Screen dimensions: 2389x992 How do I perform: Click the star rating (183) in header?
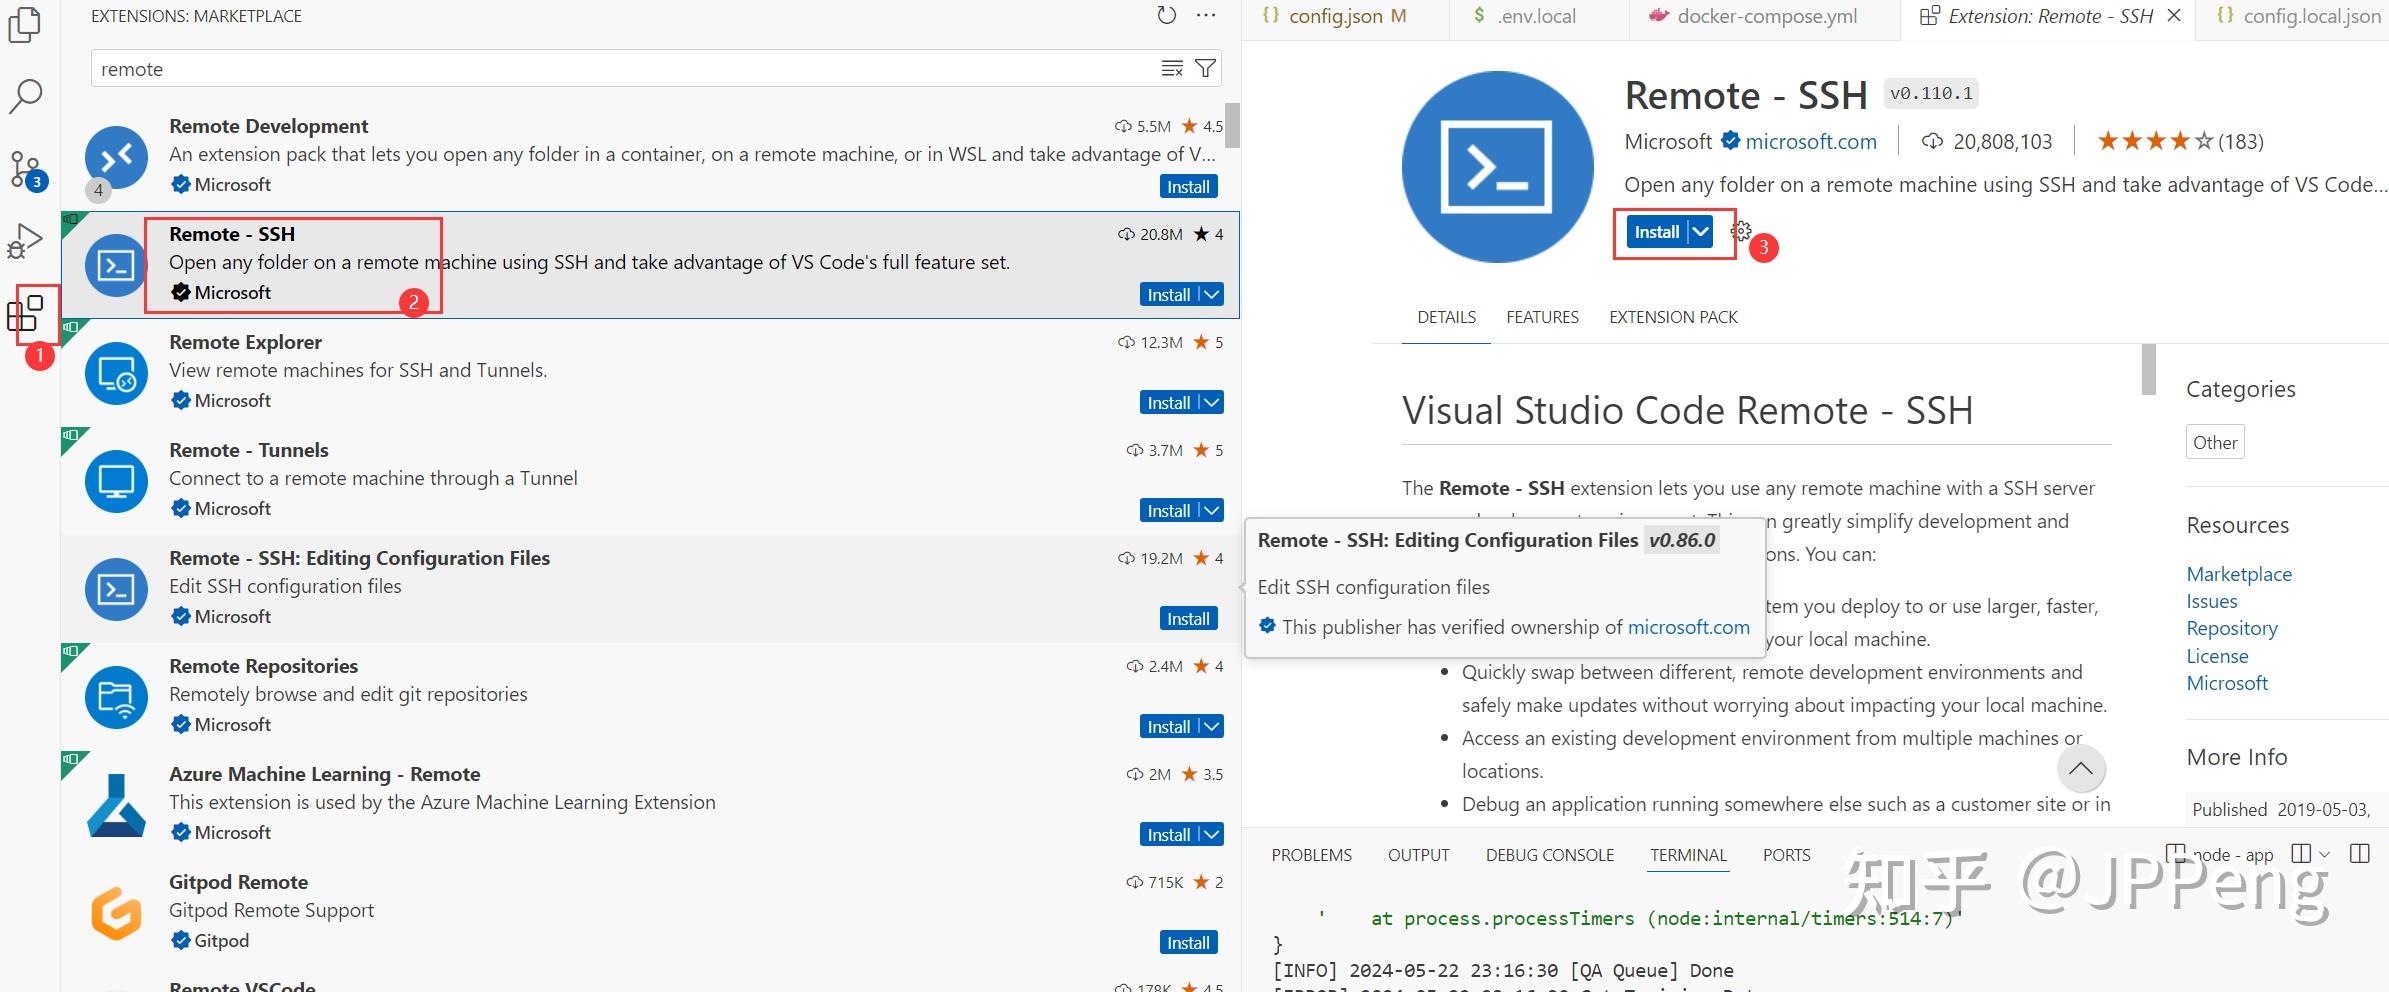tap(2180, 141)
